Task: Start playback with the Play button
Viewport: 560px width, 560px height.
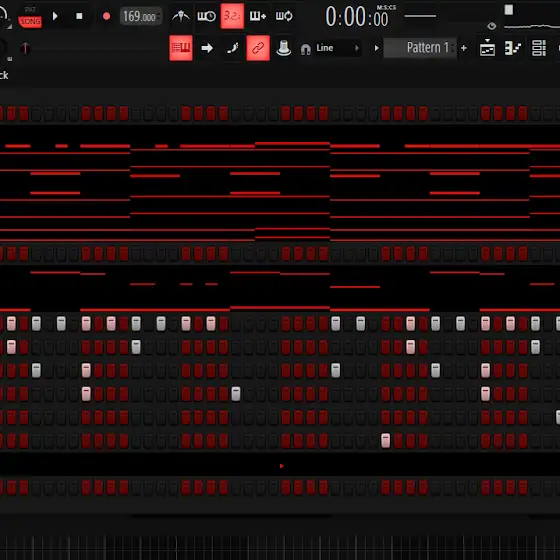Action: click(x=55, y=16)
